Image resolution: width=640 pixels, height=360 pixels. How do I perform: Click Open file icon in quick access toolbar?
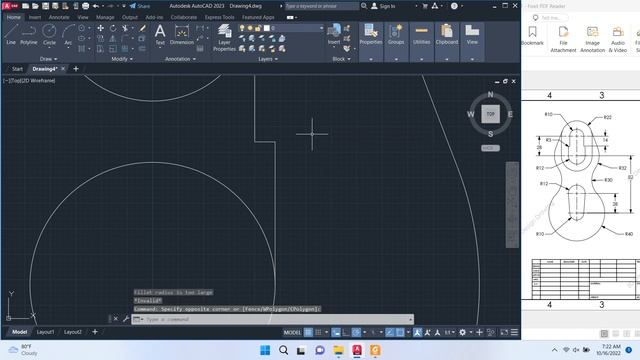point(35,6)
